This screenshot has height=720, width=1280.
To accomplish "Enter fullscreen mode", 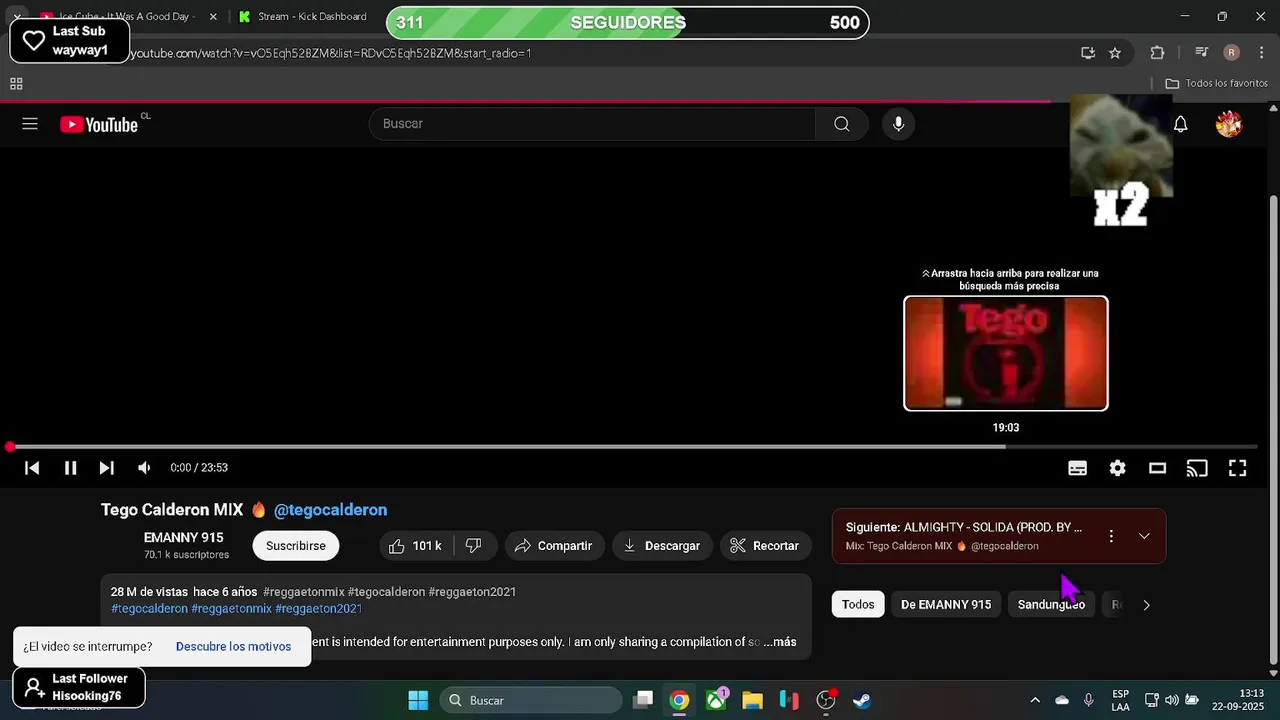I will pyautogui.click(x=1238, y=468).
